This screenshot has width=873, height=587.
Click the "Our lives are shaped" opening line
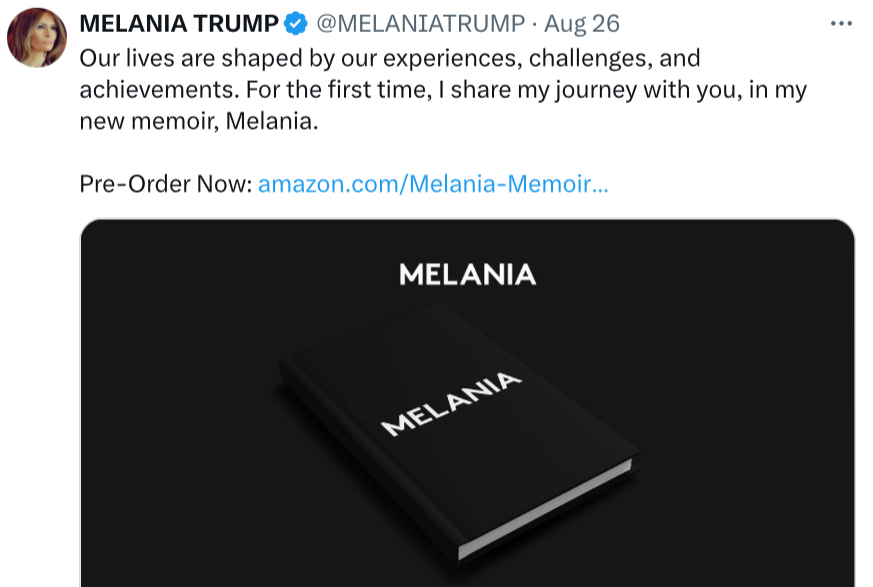point(180,58)
